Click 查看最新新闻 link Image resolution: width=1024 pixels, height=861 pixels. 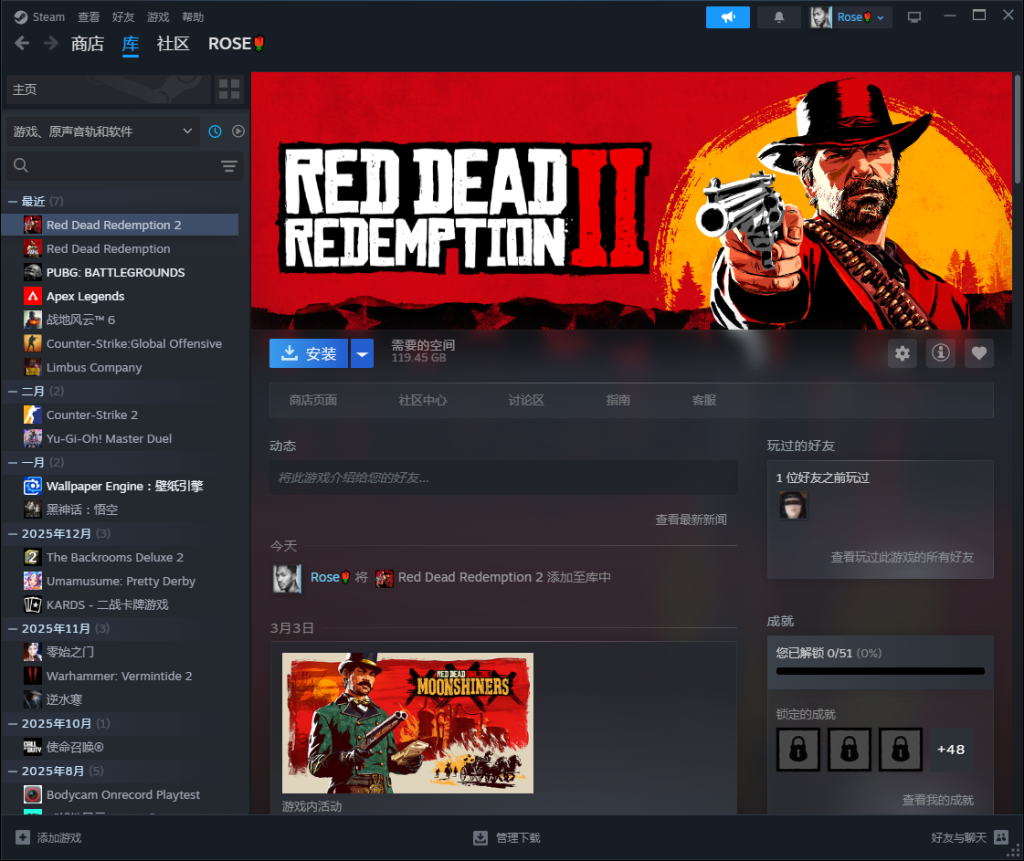pyautogui.click(x=690, y=520)
